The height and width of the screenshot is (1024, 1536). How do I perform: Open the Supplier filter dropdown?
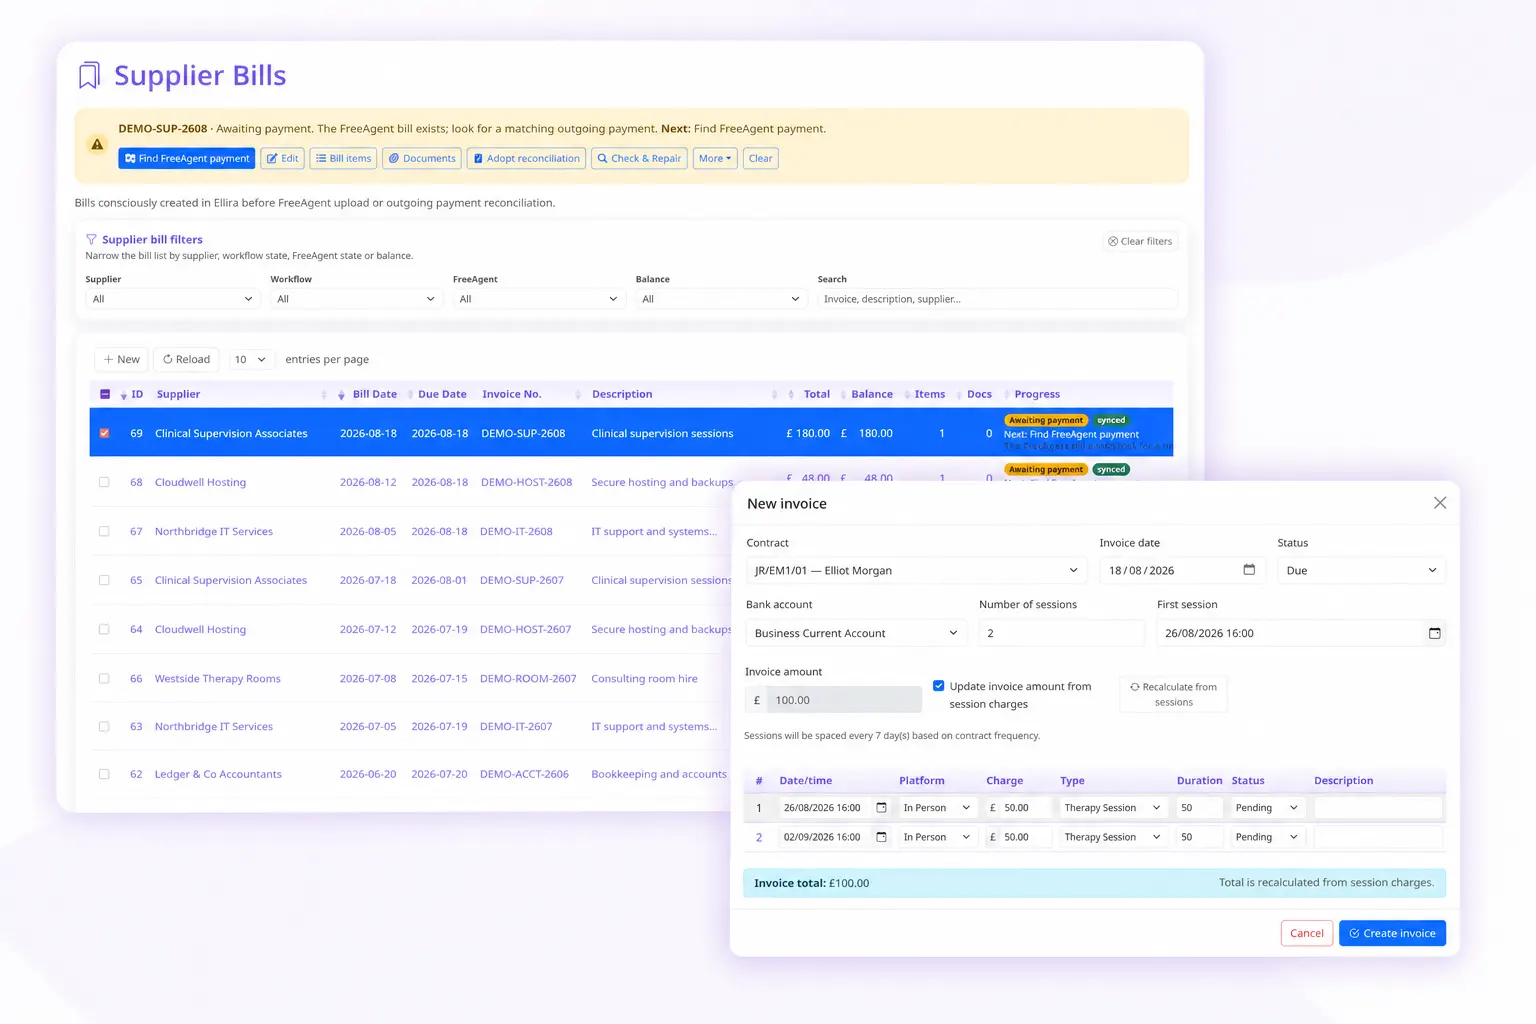coord(172,299)
